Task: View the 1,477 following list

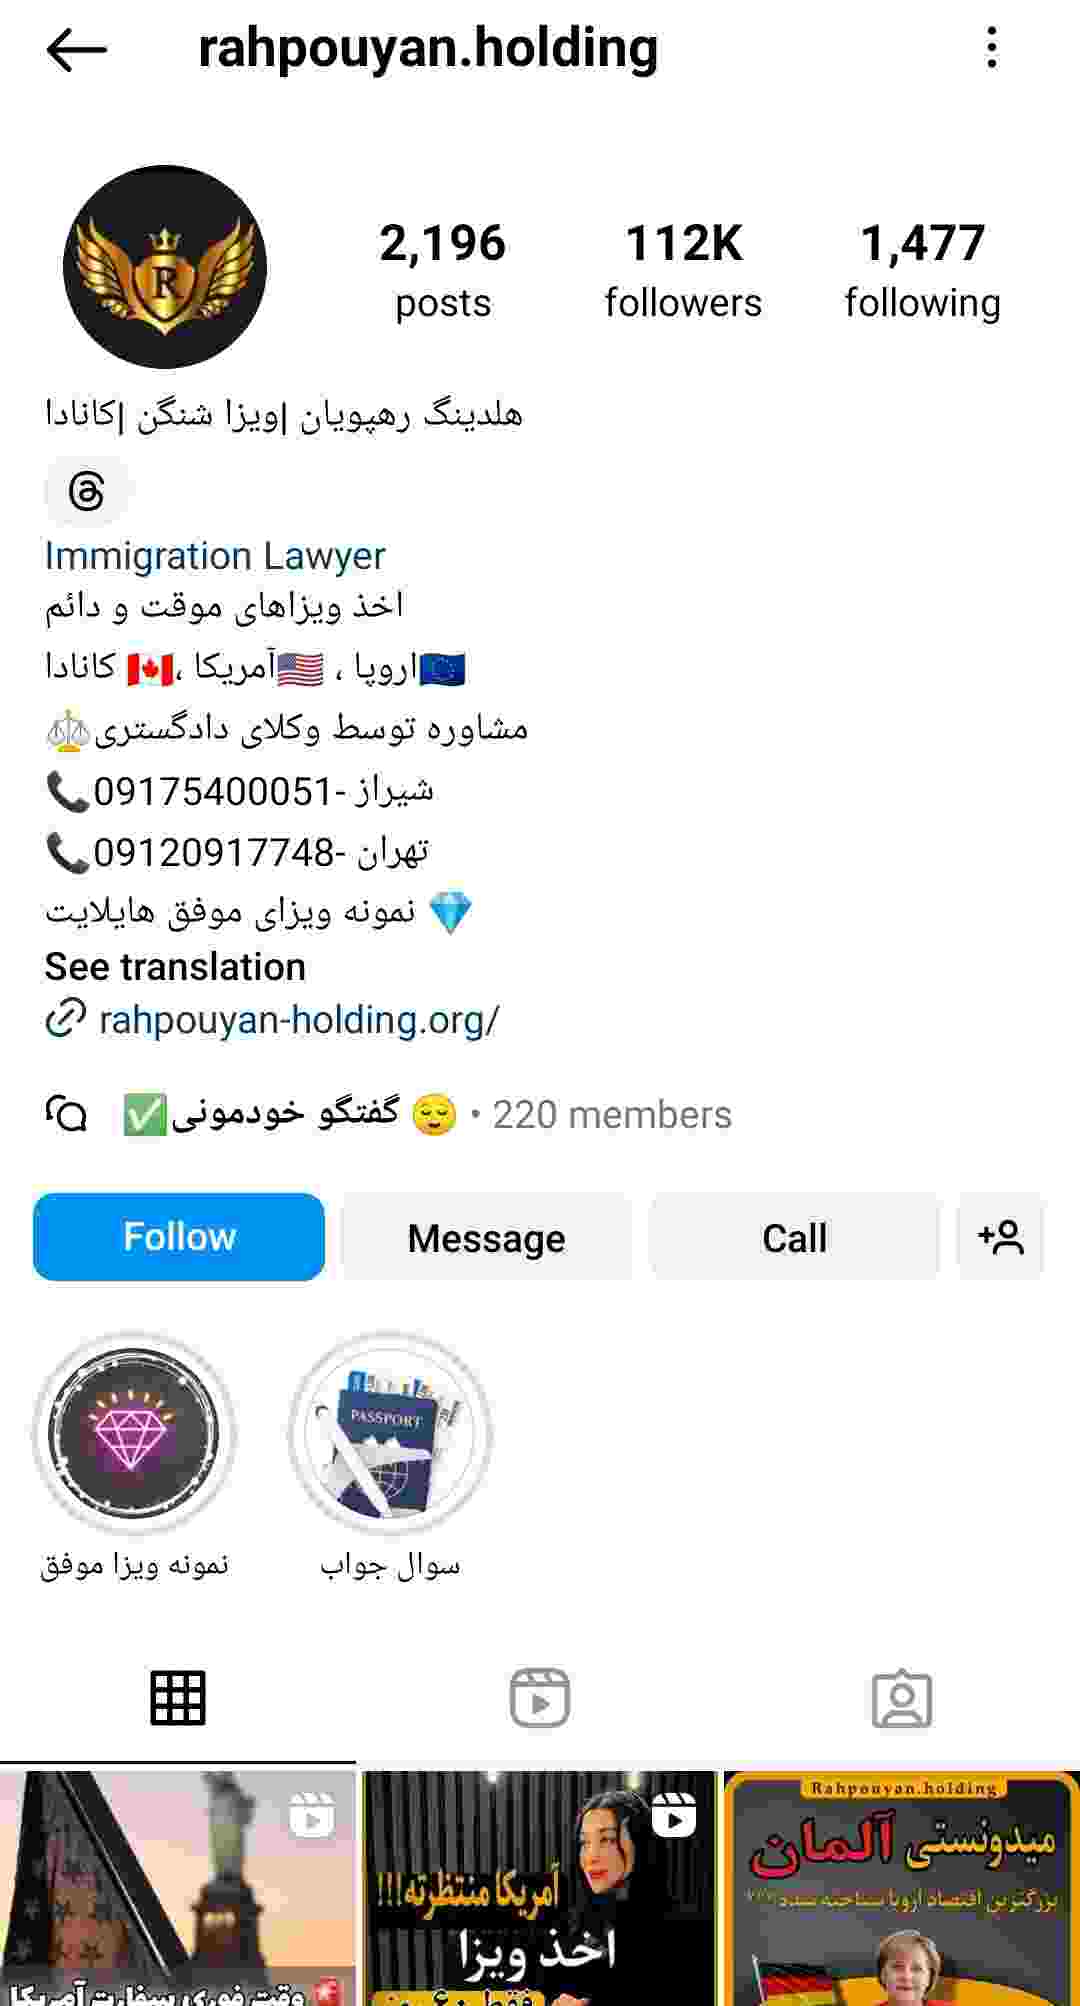Action: (922, 271)
